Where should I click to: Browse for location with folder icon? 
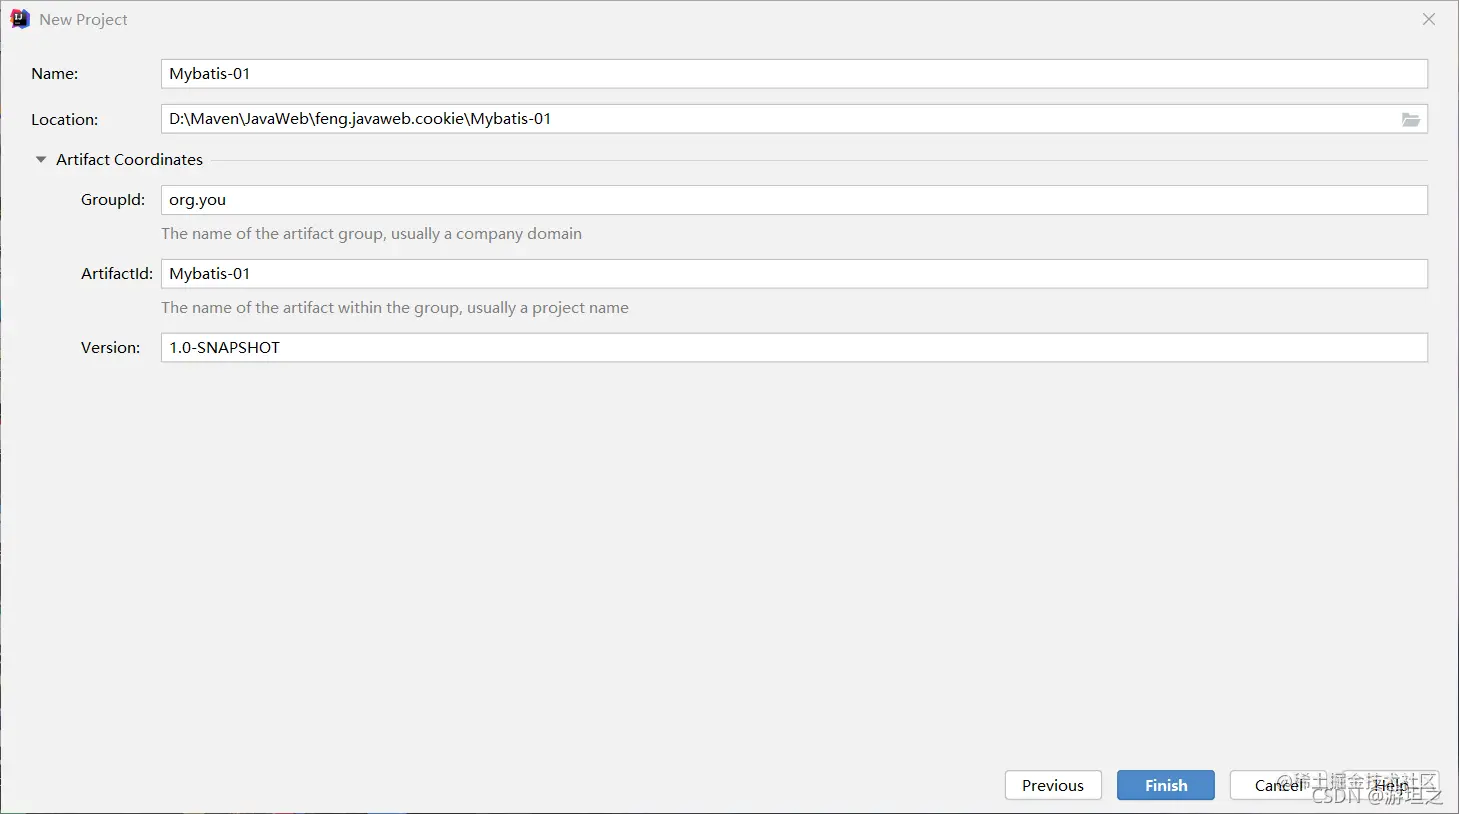pos(1410,119)
